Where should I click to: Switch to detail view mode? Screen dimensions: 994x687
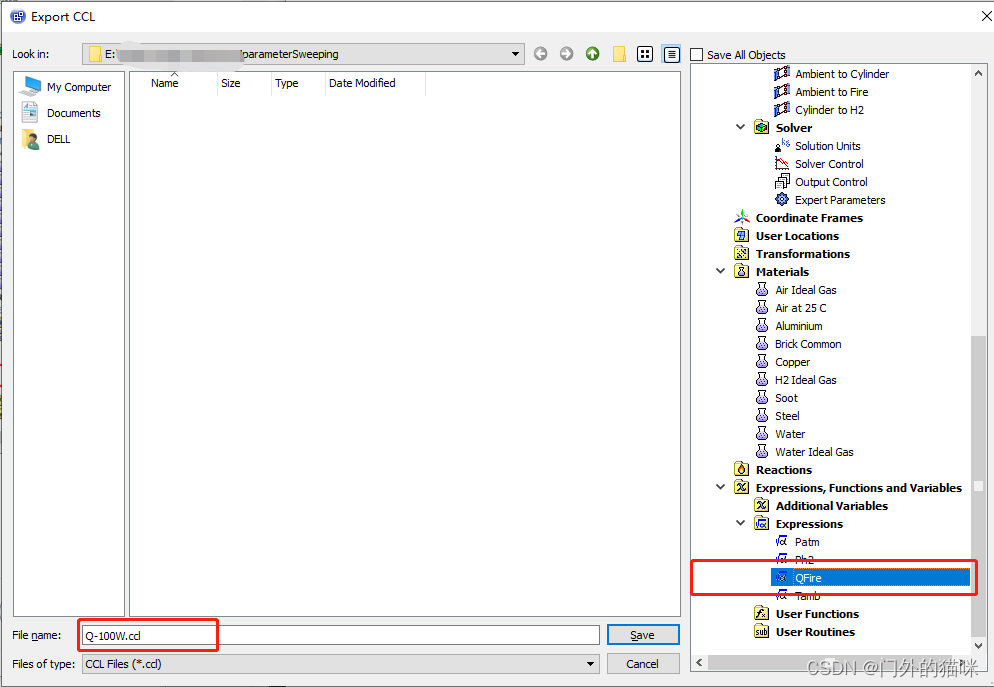click(x=671, y=54)
